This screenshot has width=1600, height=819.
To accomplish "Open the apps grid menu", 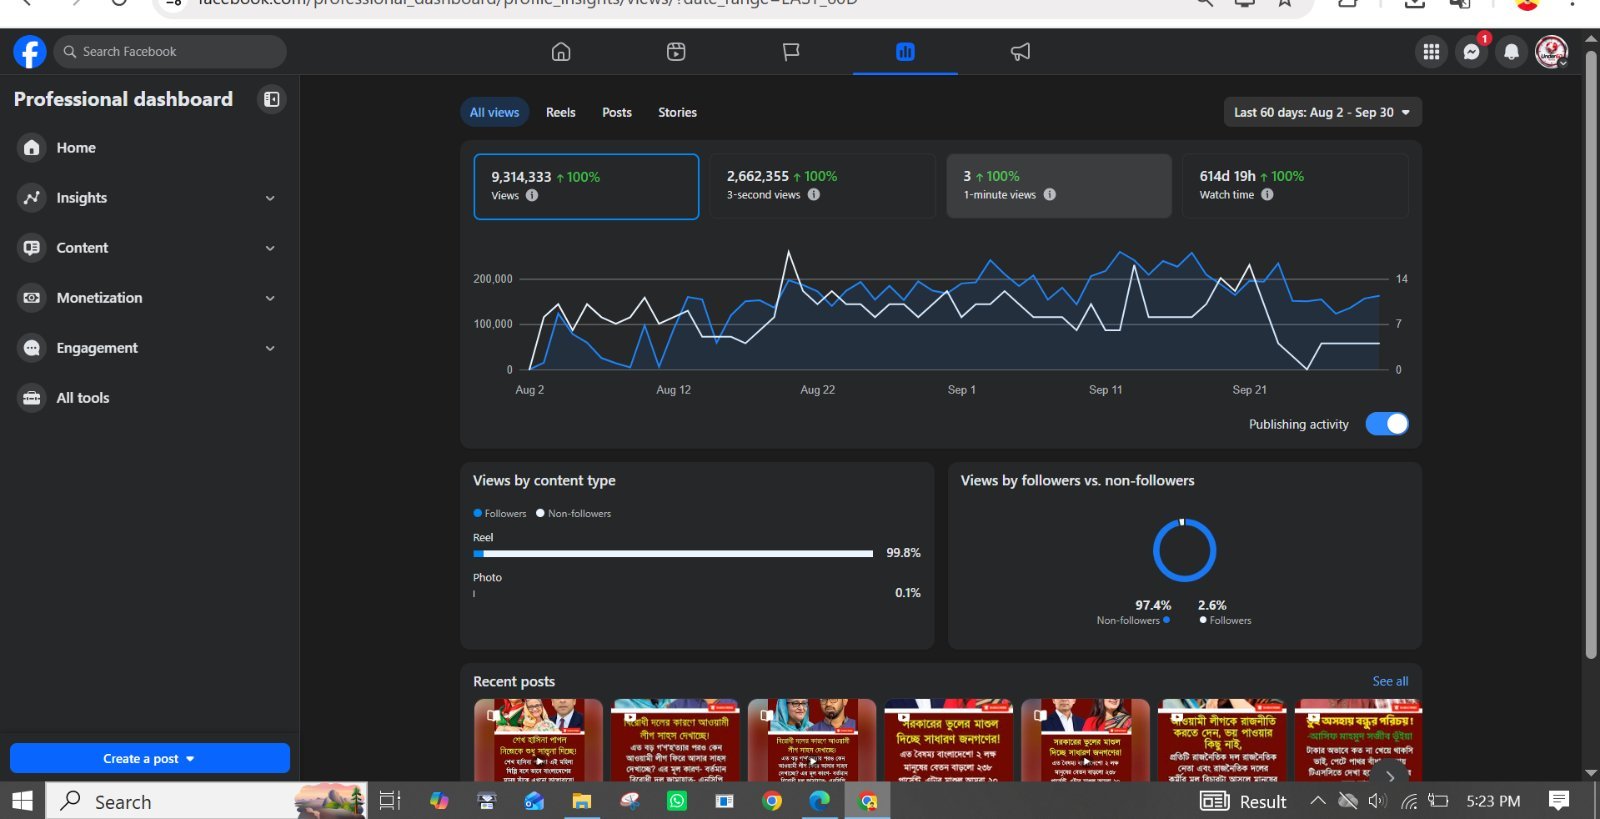I will [1431, 52].
